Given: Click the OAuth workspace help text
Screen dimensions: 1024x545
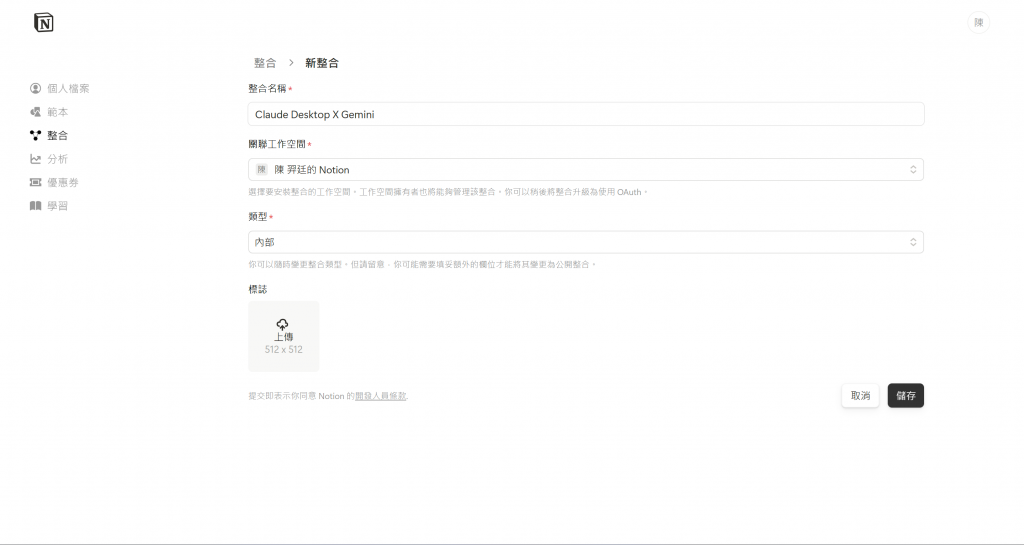Looking at the screenshot, I should click(x=448, y=192).
